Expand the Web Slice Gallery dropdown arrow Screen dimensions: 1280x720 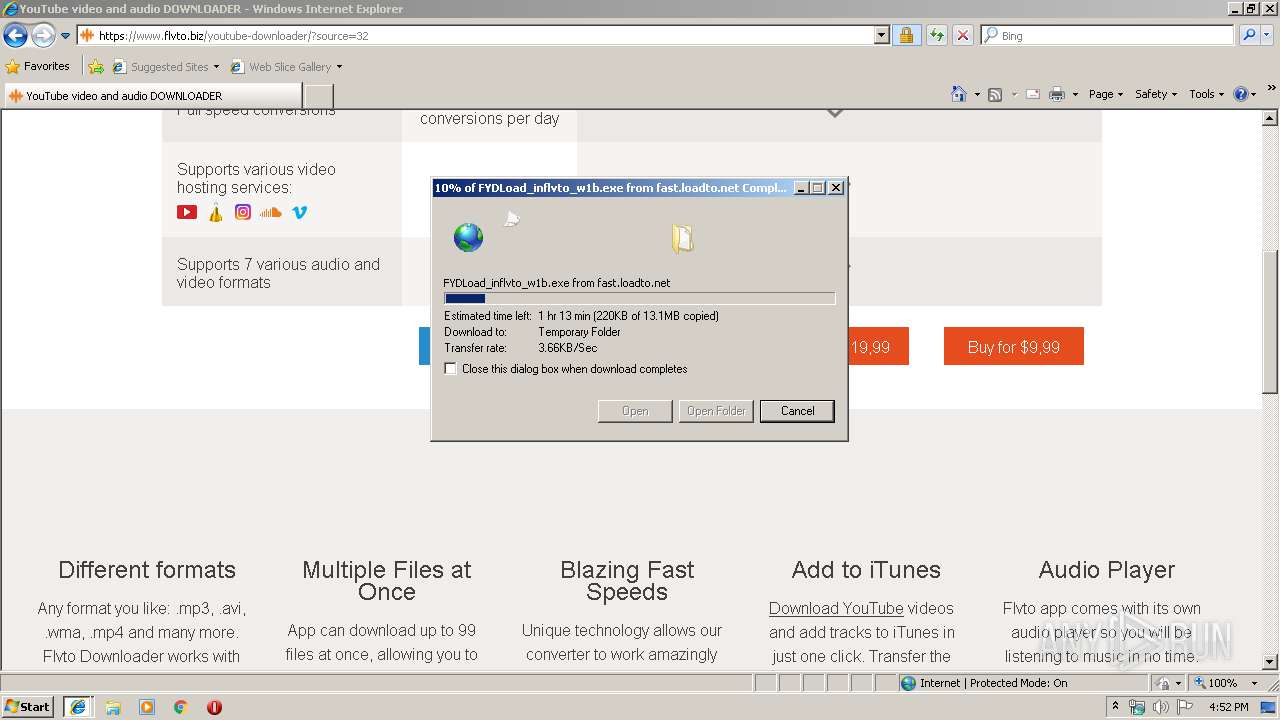pos(339,67)
